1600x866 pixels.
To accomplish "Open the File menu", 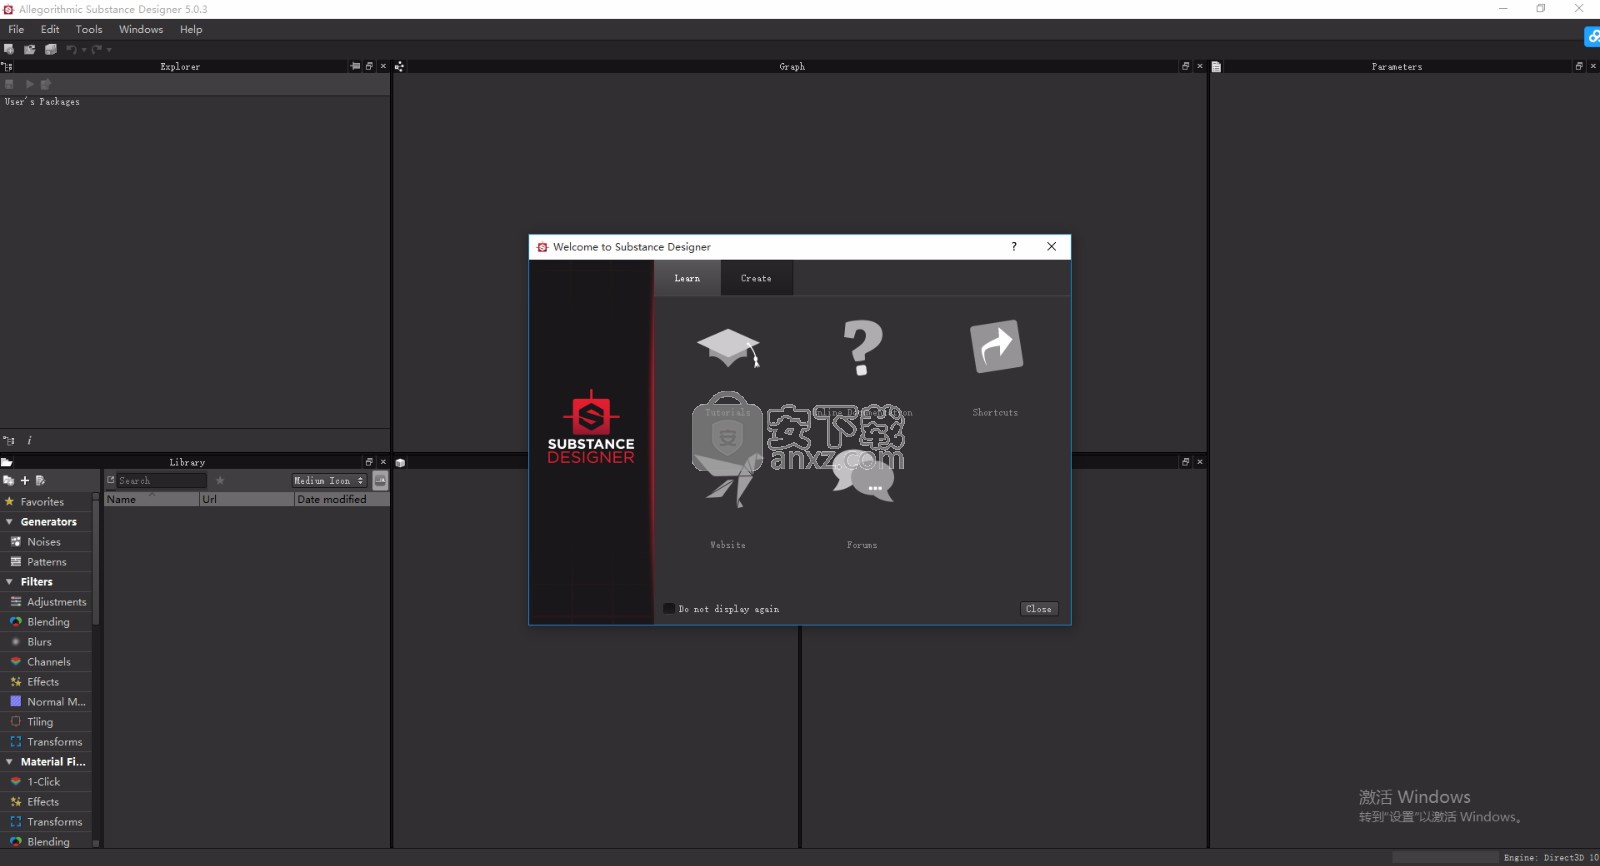I will tap(16, 29).
